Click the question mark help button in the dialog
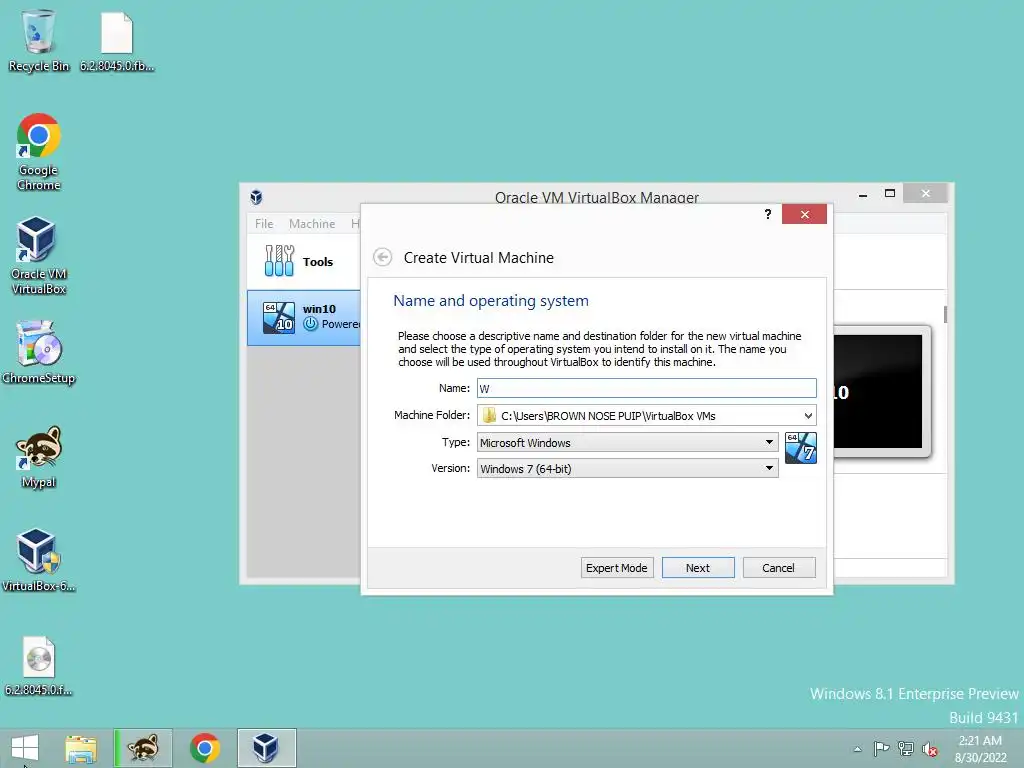Image resolution: width=1024 pixels, height=768 pixels. [x=768, y=214]
